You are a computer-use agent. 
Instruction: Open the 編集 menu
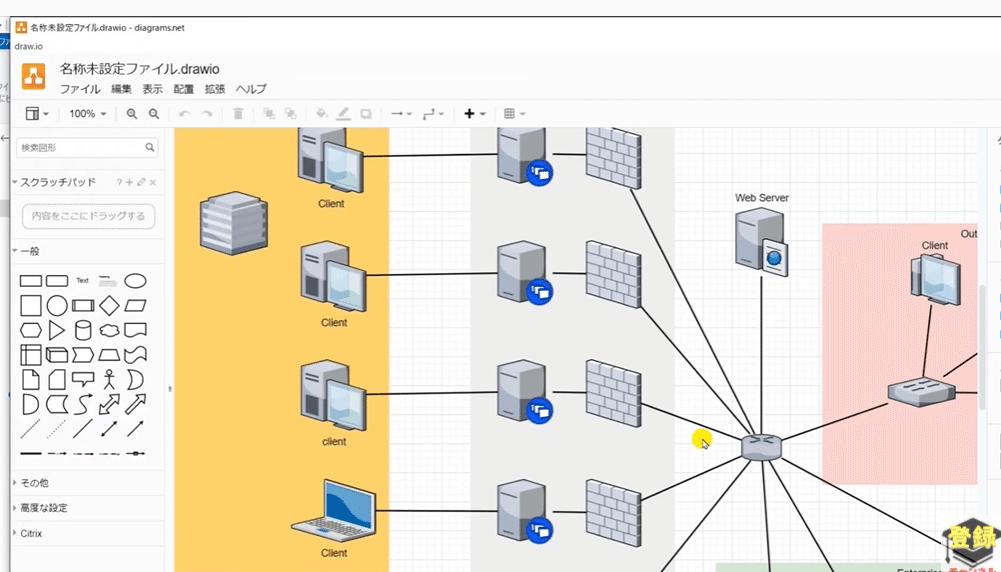(x=121, y=89)
